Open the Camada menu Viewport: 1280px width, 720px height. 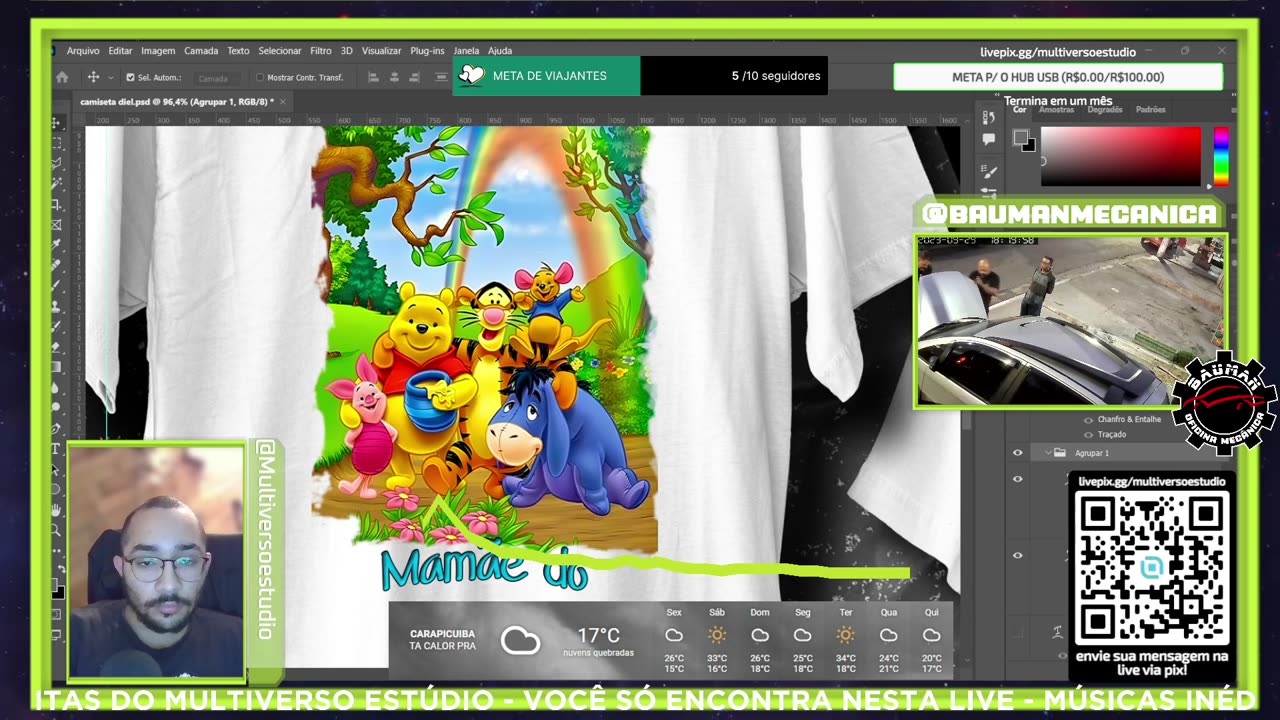(x=201, y=50)
